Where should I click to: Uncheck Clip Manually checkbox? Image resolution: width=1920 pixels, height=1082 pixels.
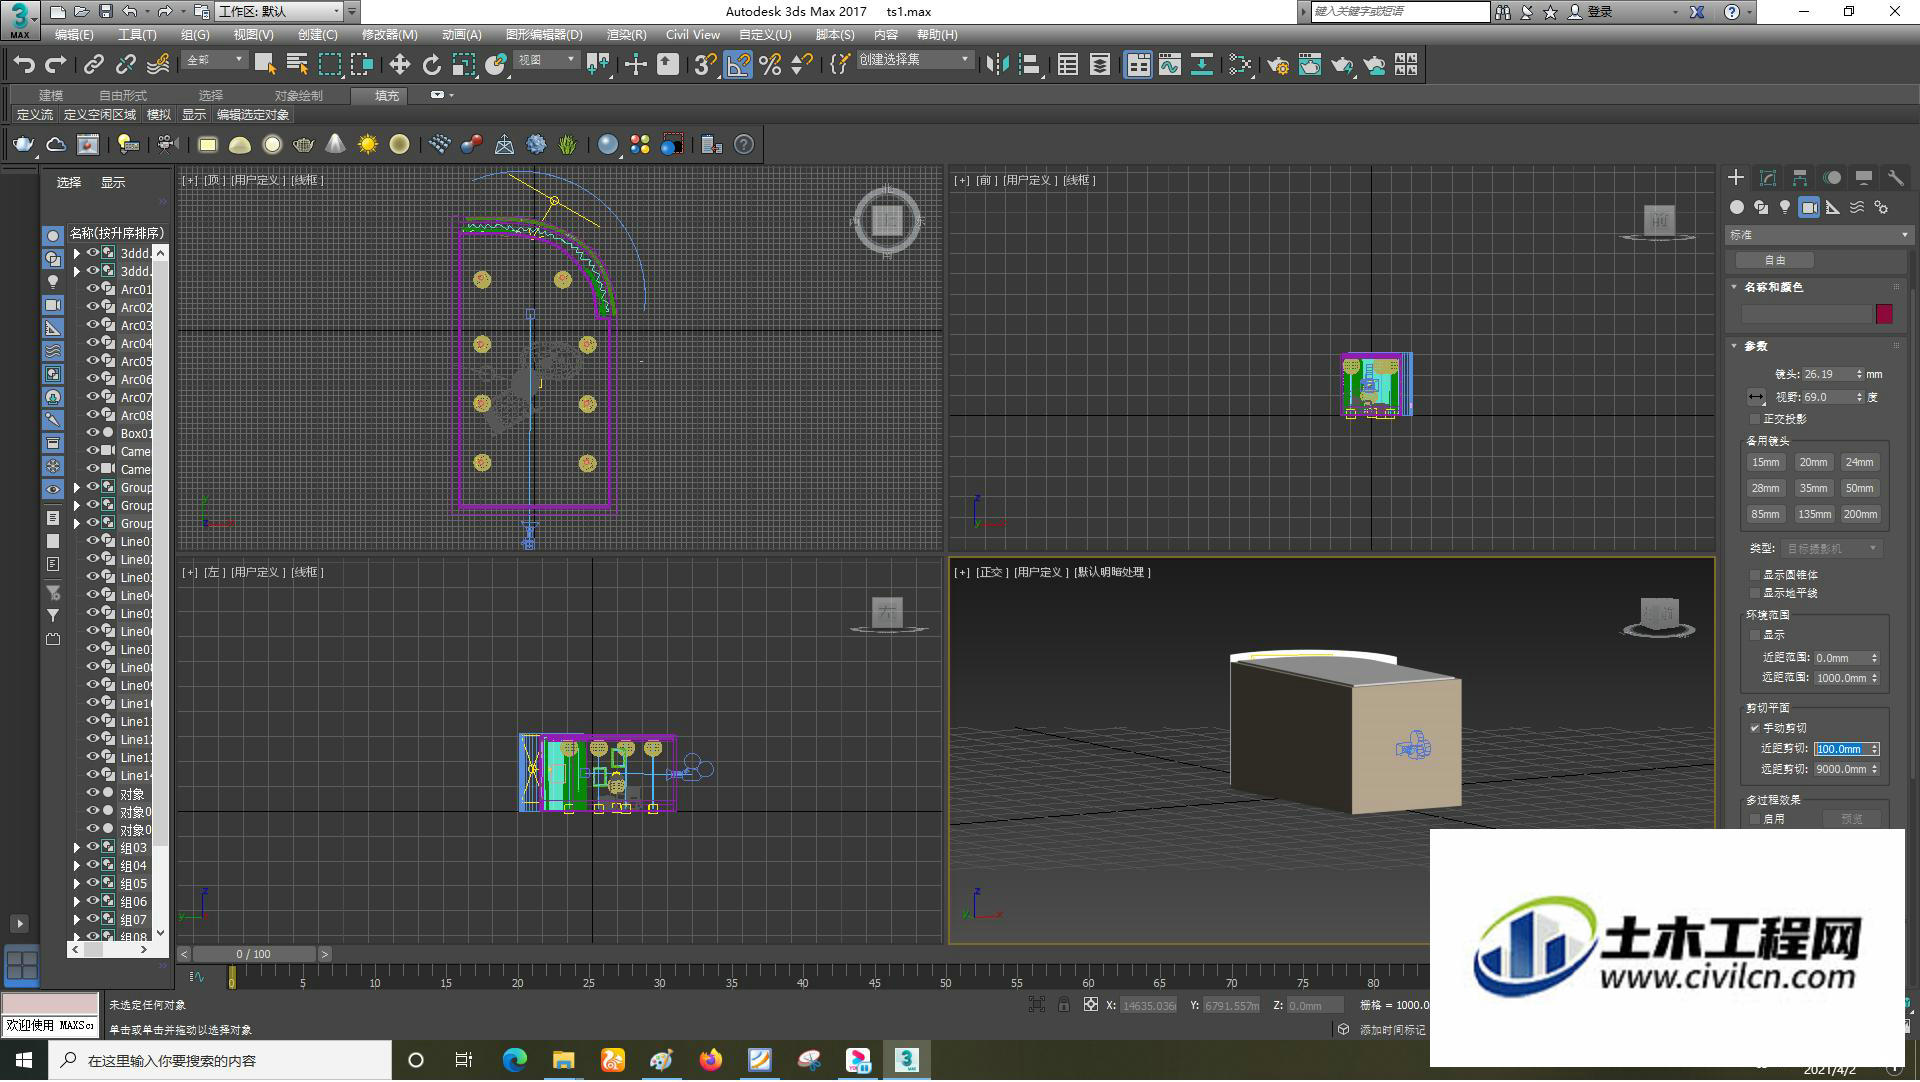pos(1755,728)
